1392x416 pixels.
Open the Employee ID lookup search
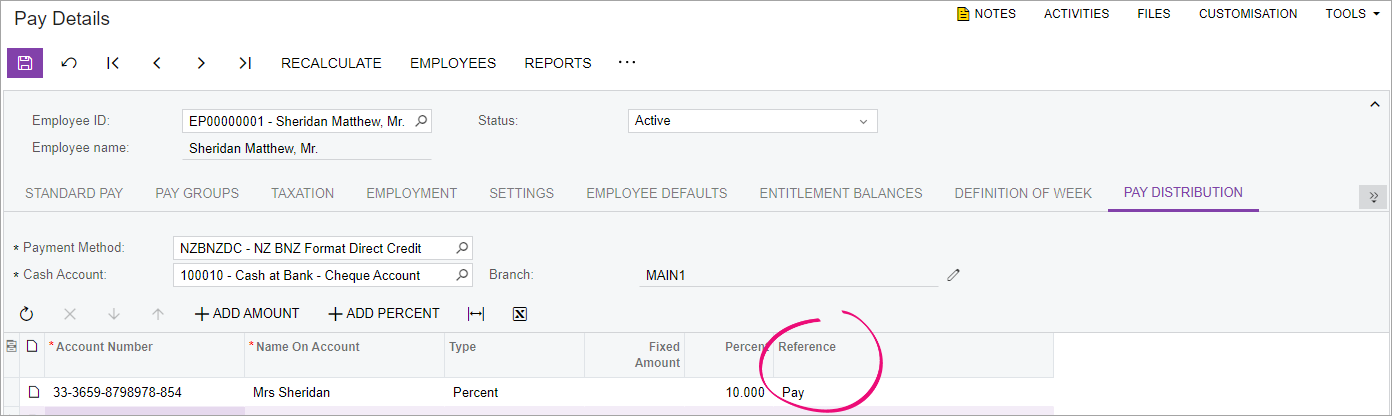(422, 121)
